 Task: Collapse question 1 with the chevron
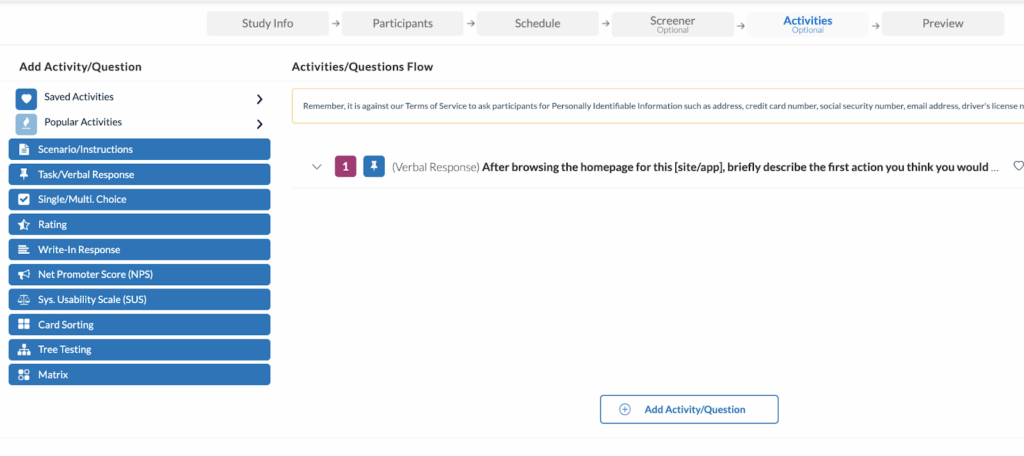coord(317,167)
